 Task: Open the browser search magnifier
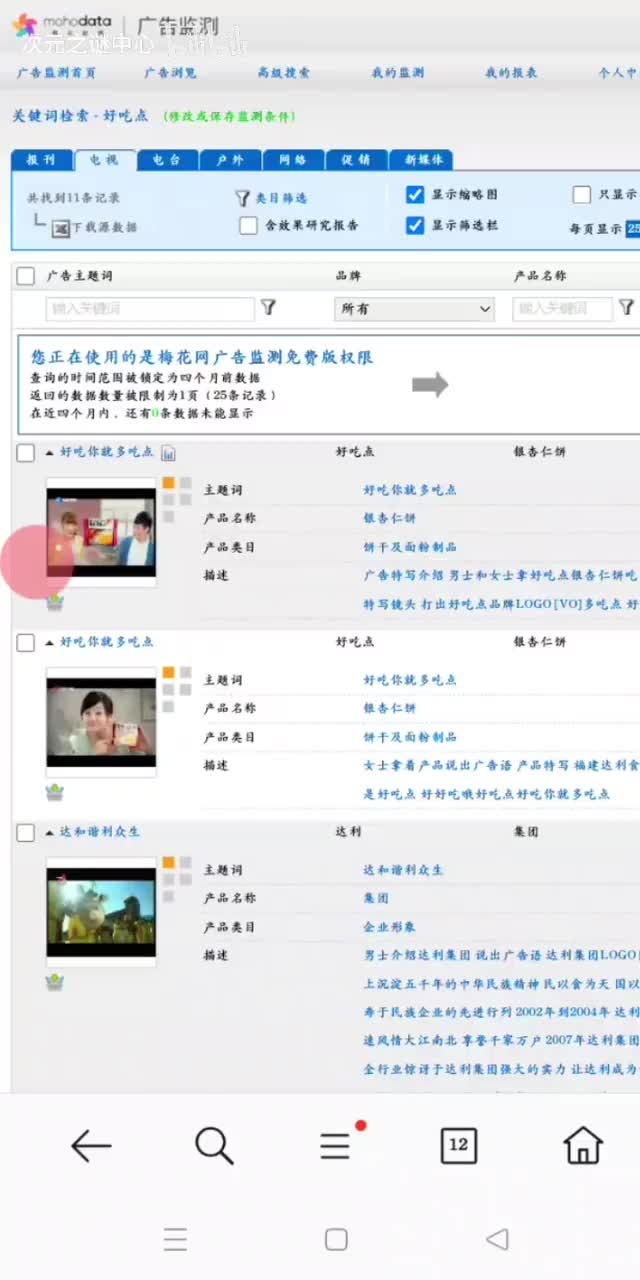[x=214, y=1146]
